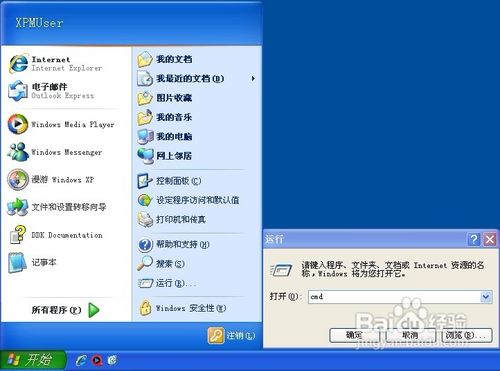Open the 网上邻居 network icon
The width and height of the screenshot is (500, 371).
tap(146, 156)
